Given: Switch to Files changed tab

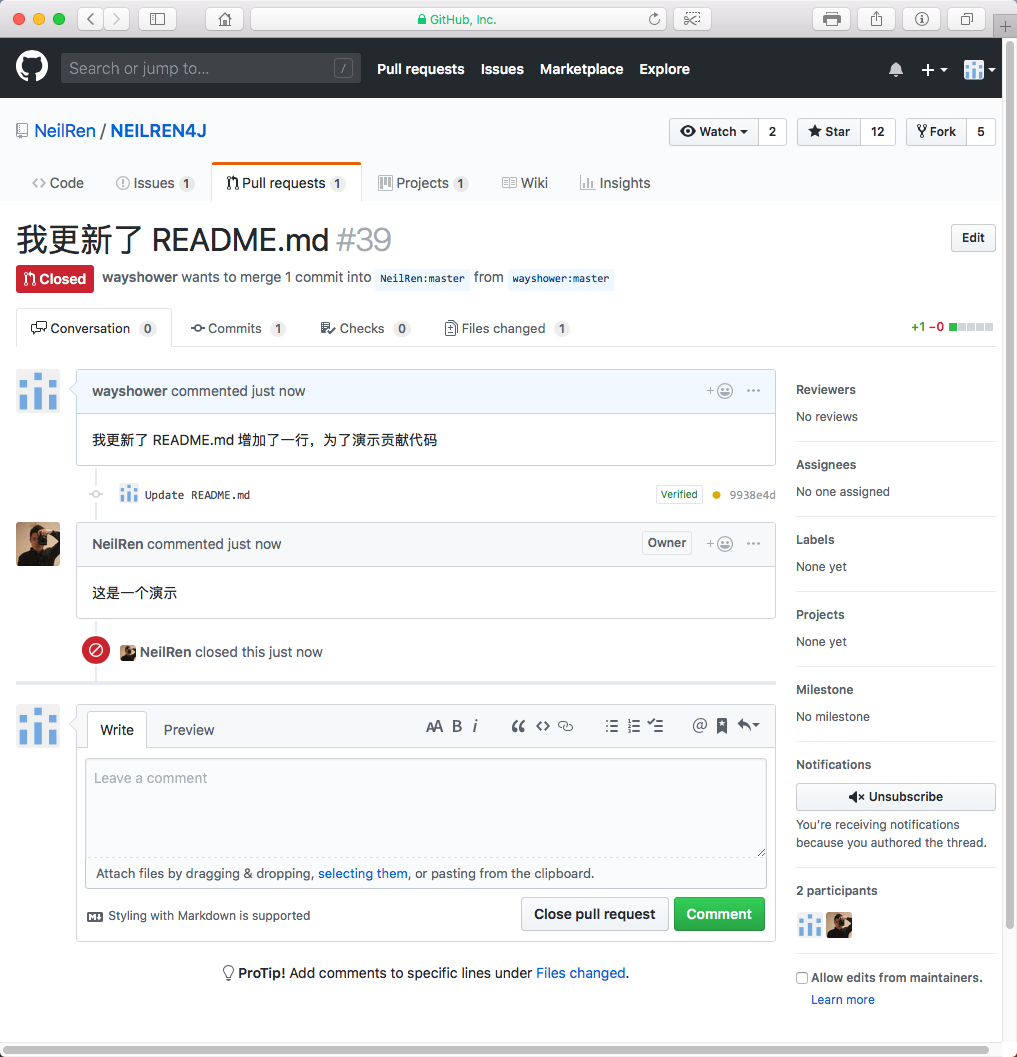Looking at the screenshot, I should (507, 328).
